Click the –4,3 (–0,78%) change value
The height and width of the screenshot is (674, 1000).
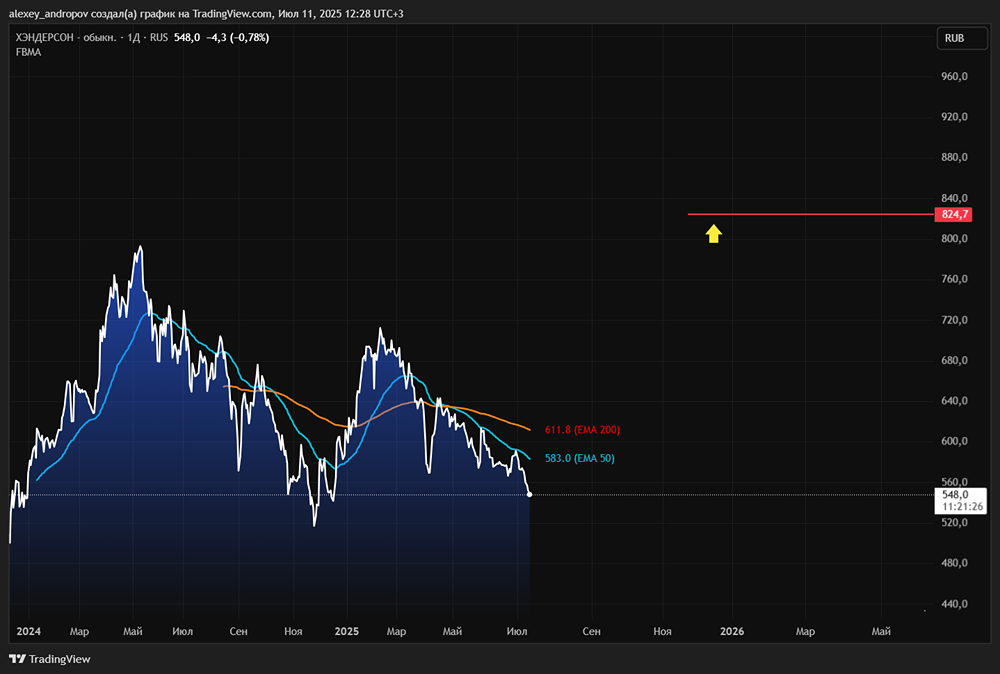(237, 38)
